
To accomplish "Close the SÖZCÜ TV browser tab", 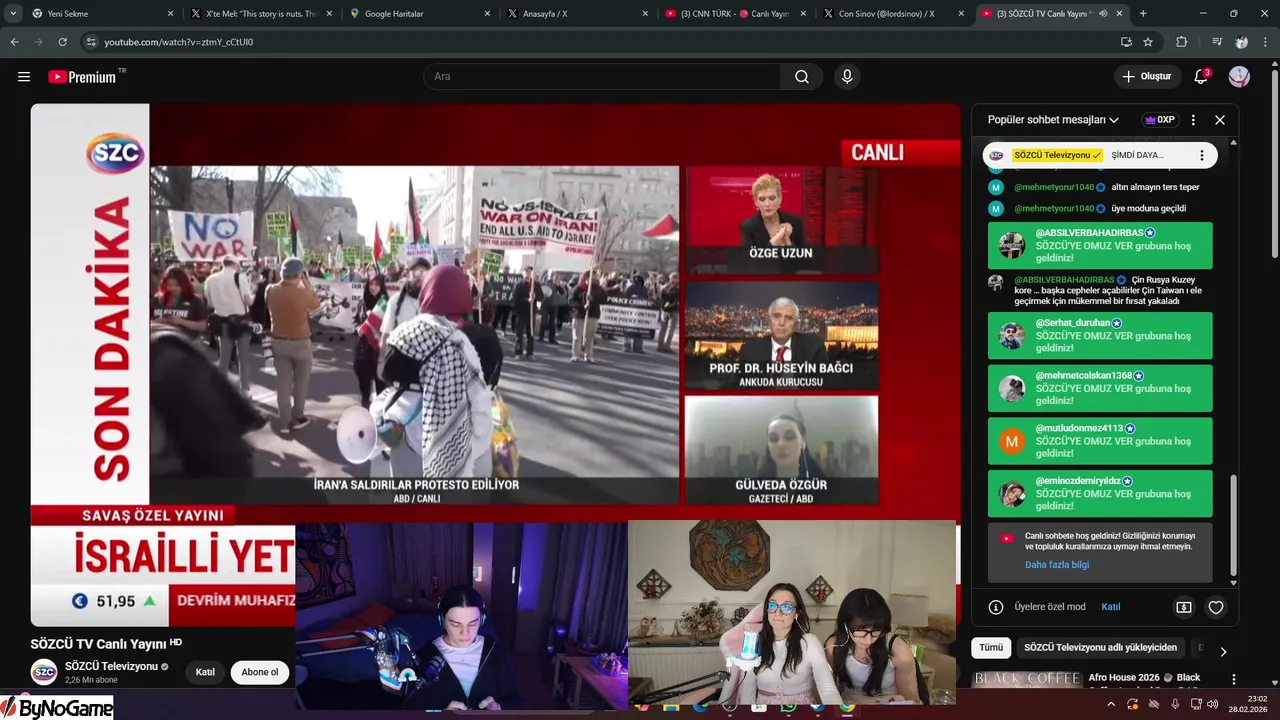I will pyautogui.click(x=1121, y=14).
